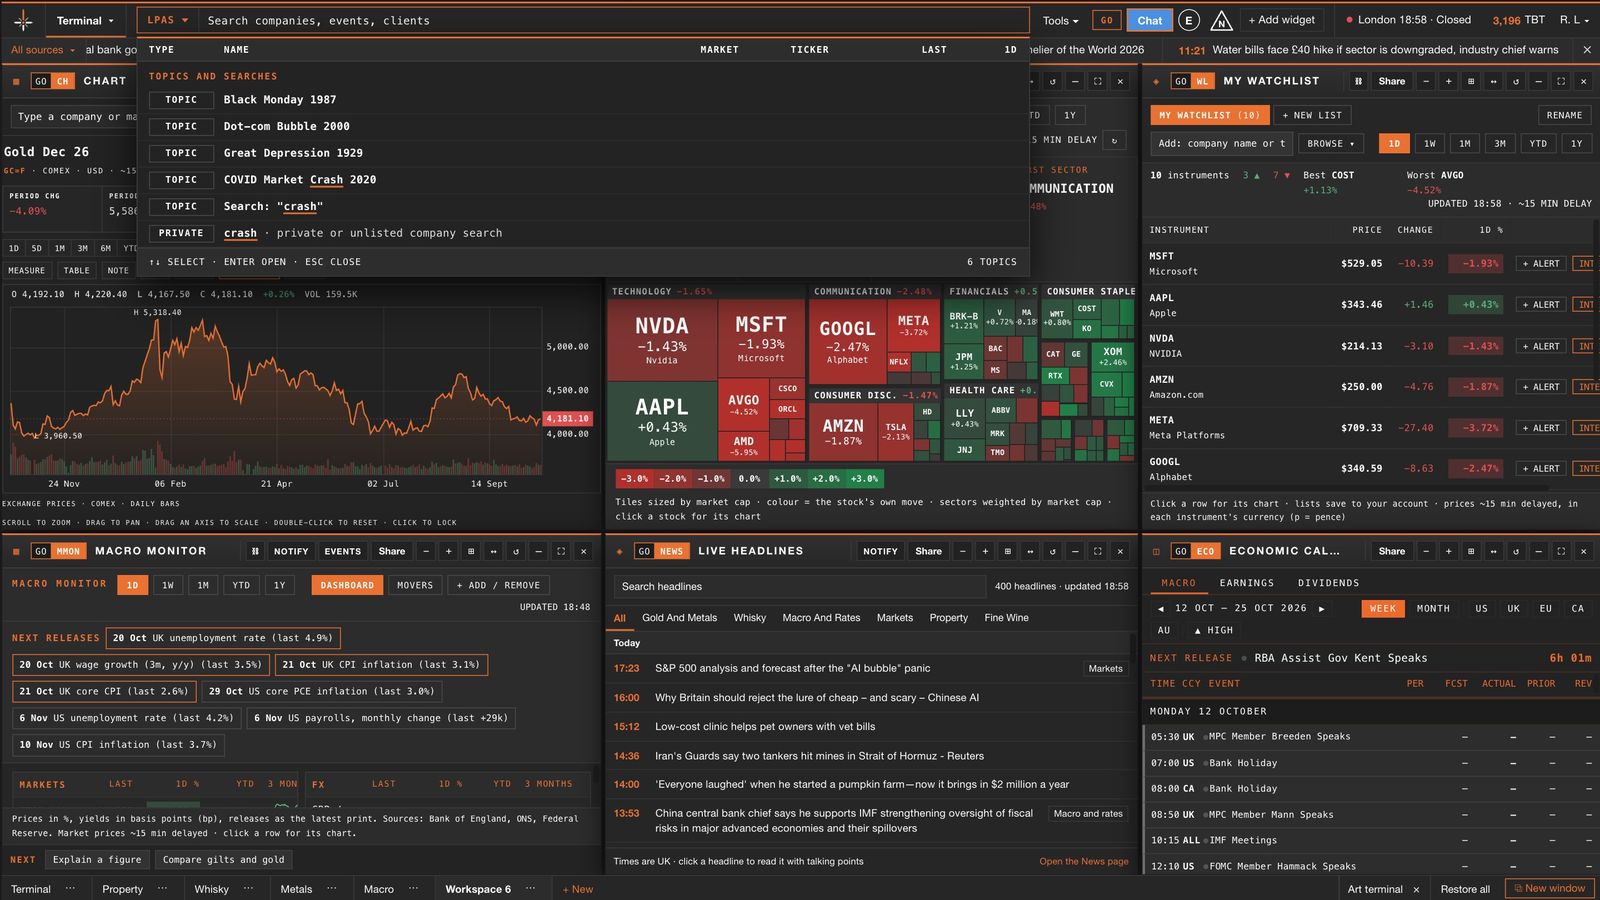Click the triangle N icon in top bar
Viewport: 1600px width, 900px height.
(1221, 20)
